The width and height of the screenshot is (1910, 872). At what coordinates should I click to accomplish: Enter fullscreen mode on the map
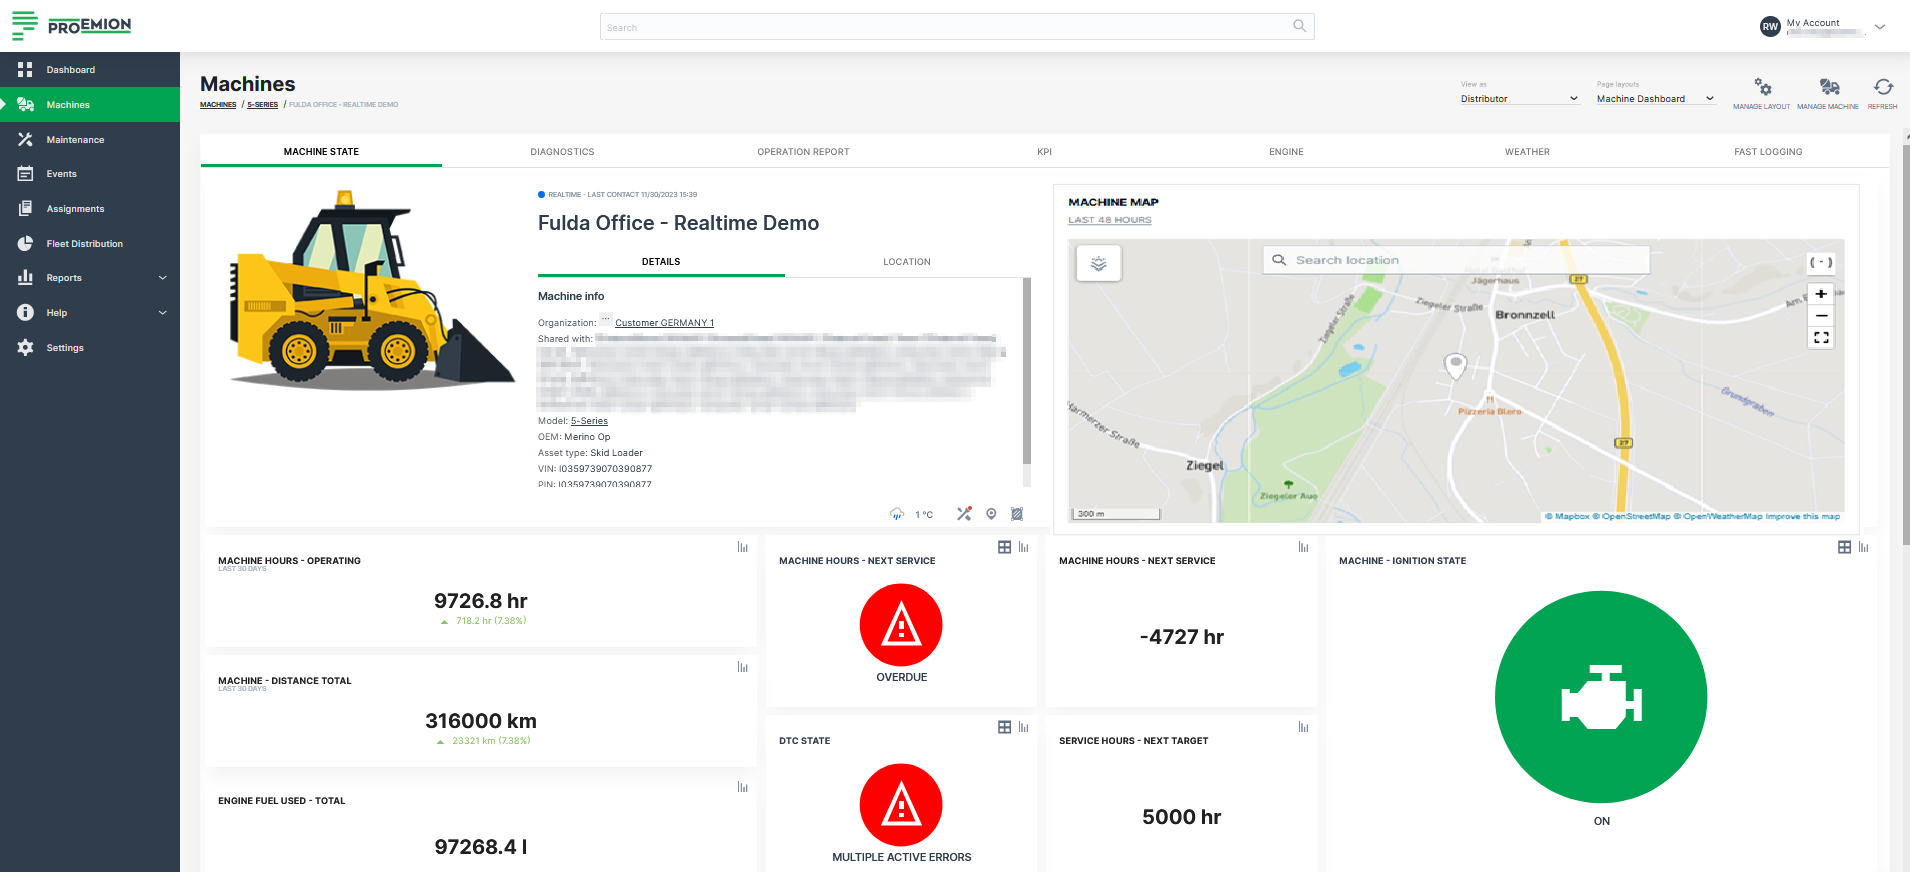click(1821, 338)
